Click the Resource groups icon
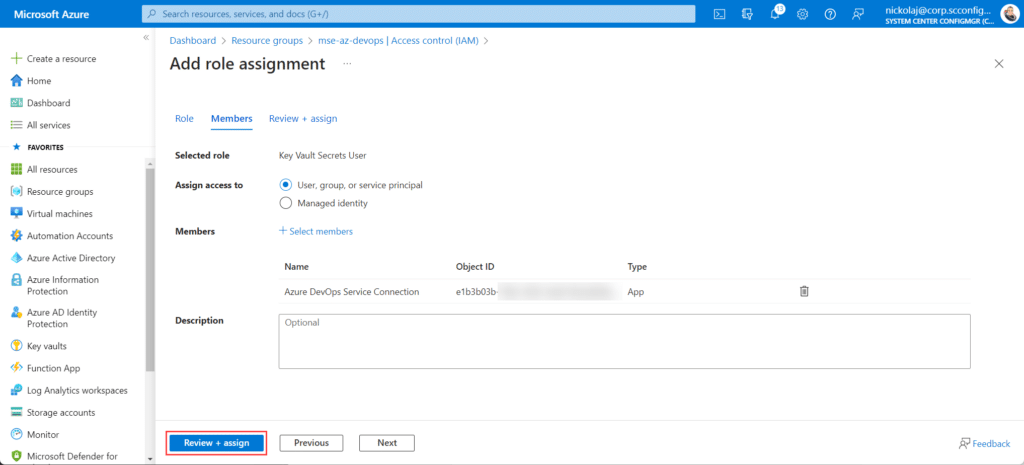This screenshot has width=1024, height=465. click(17, 192)
